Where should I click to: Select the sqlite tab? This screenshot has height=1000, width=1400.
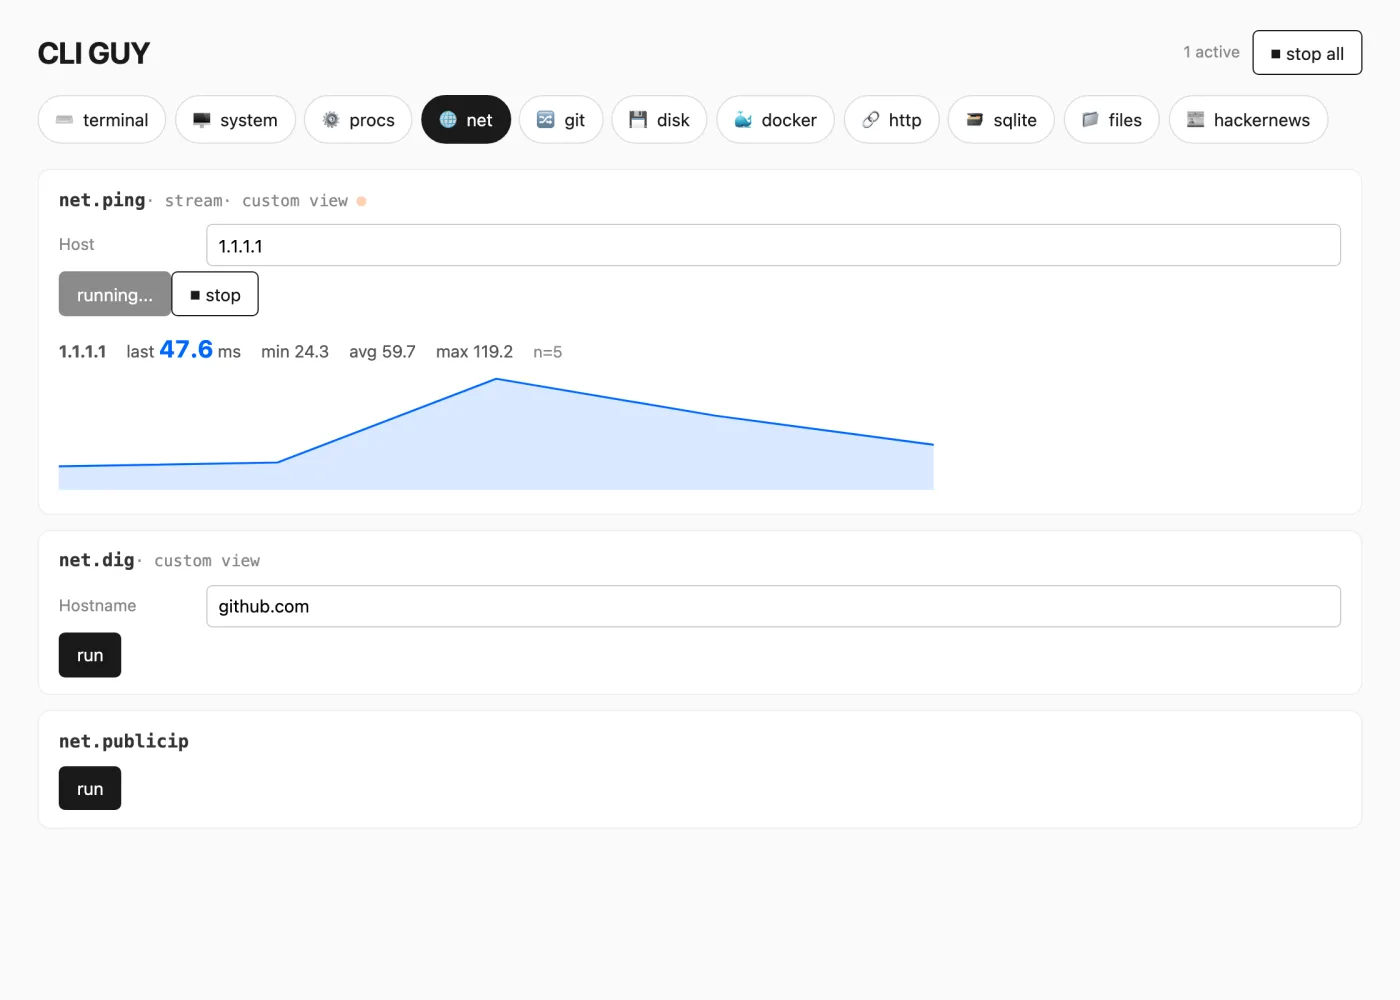tap(1001, 120)
